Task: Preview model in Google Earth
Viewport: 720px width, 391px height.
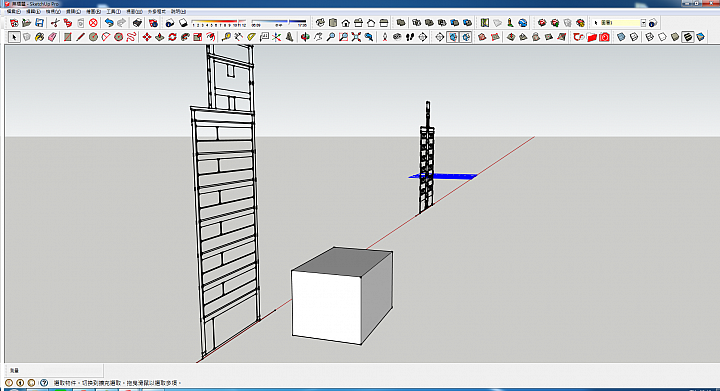Action: pos(523,22)
